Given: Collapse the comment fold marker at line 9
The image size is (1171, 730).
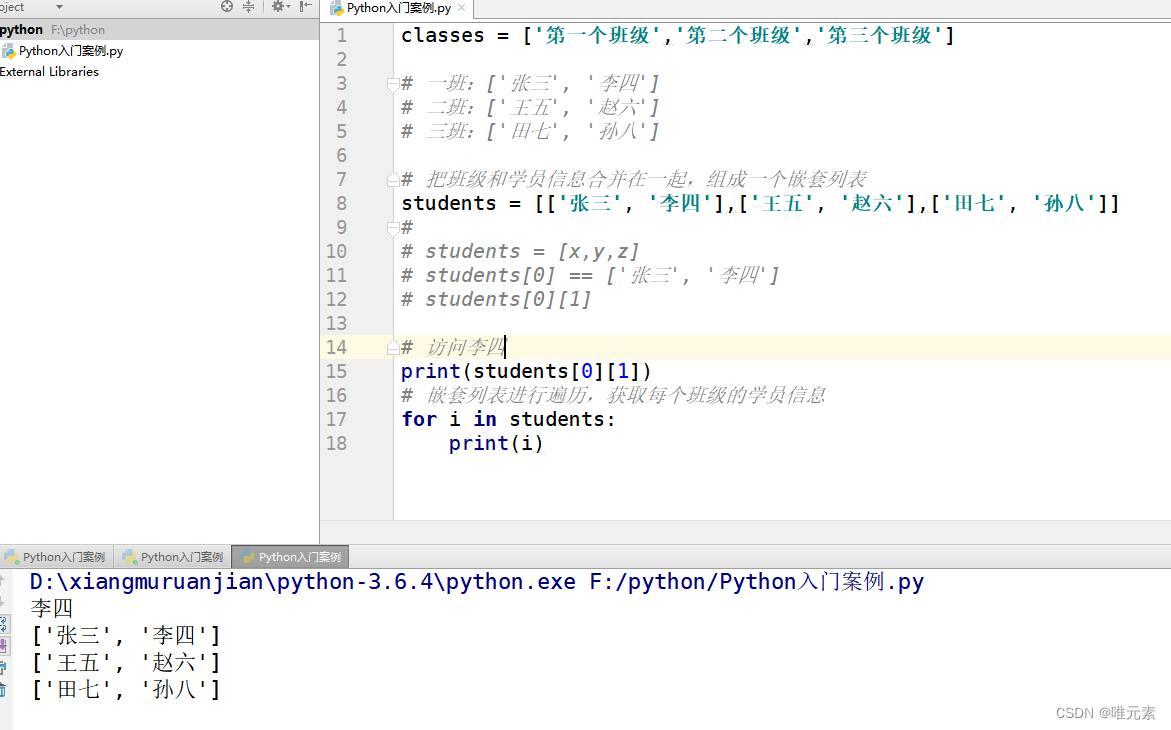Looking at the screenshot, I should coord(393,227).
